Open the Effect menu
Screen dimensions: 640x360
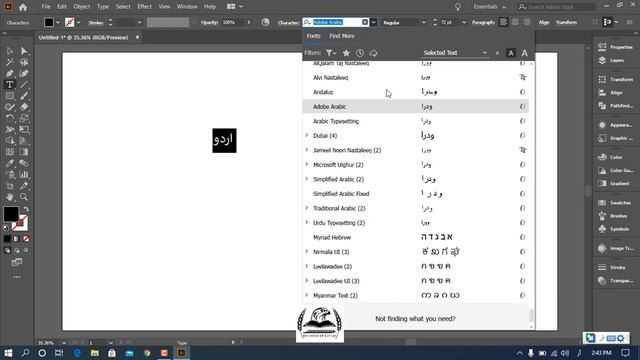pos(144,7)
